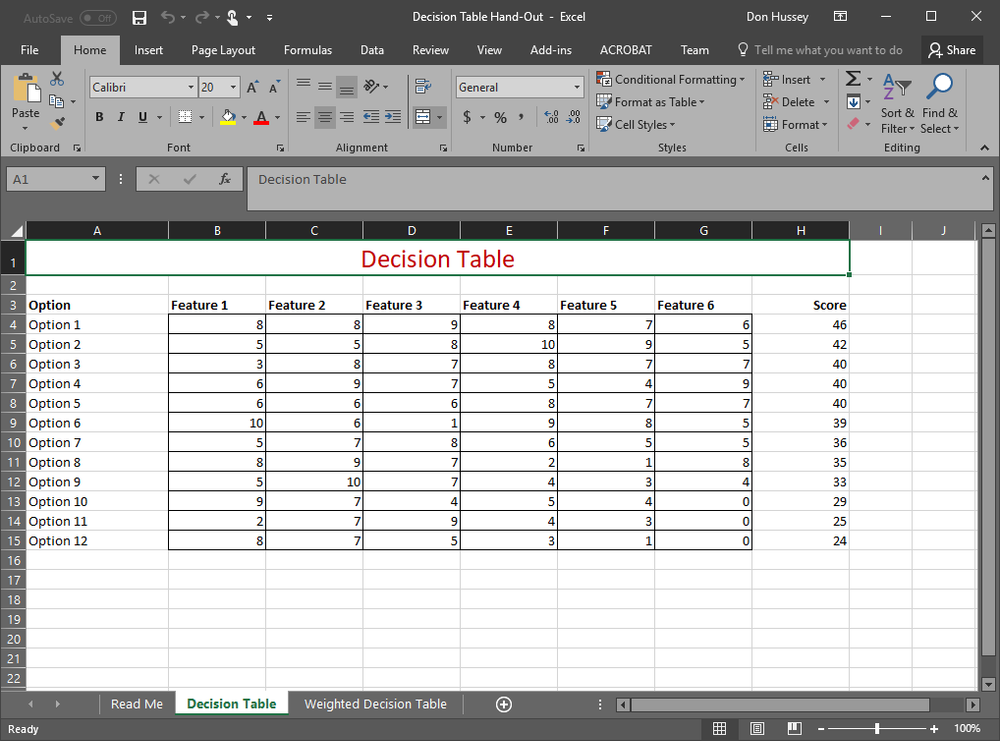Open the Name Box A1 dropdown arrow
Image resolution: width=1000 pixels, height=741 pixels.
click(x=95, y=179)
